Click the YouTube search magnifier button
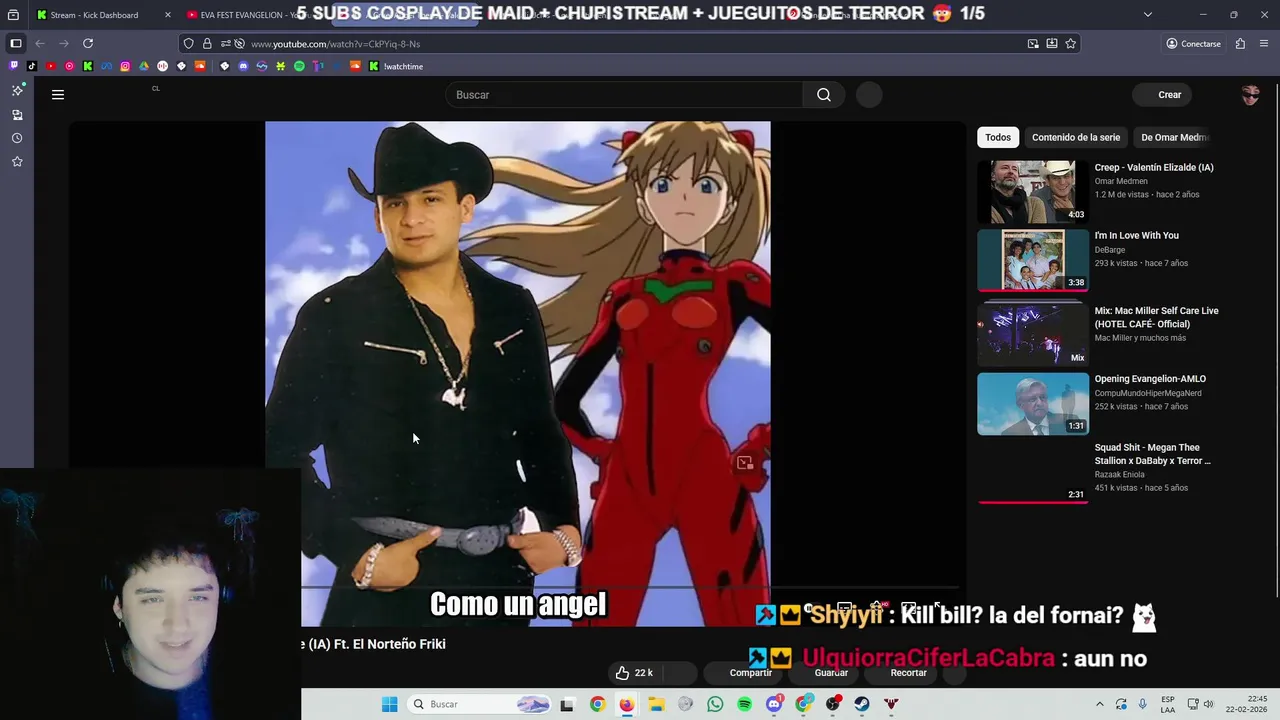This screenshot has width=1280, height=720. tap(823, 95)
